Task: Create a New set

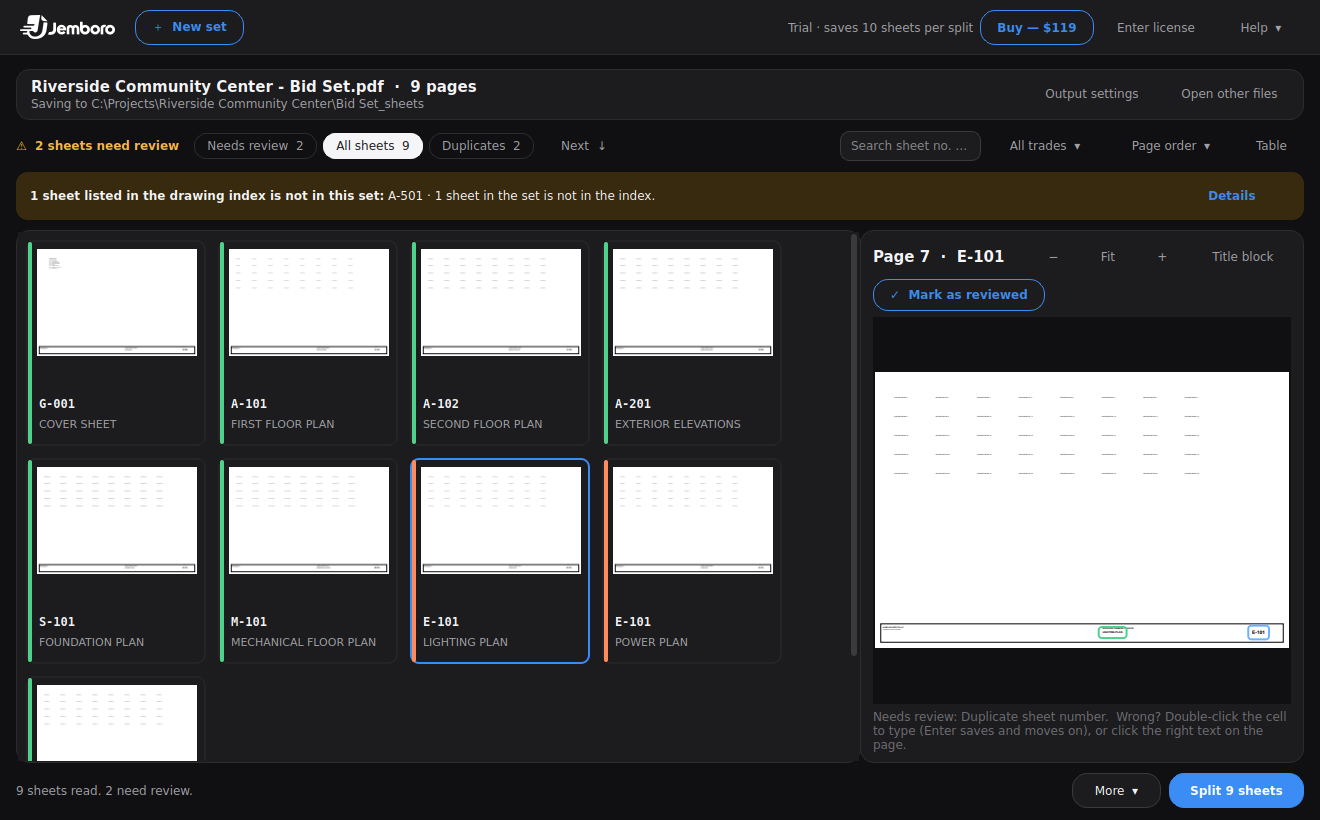Action: [189, 27]
